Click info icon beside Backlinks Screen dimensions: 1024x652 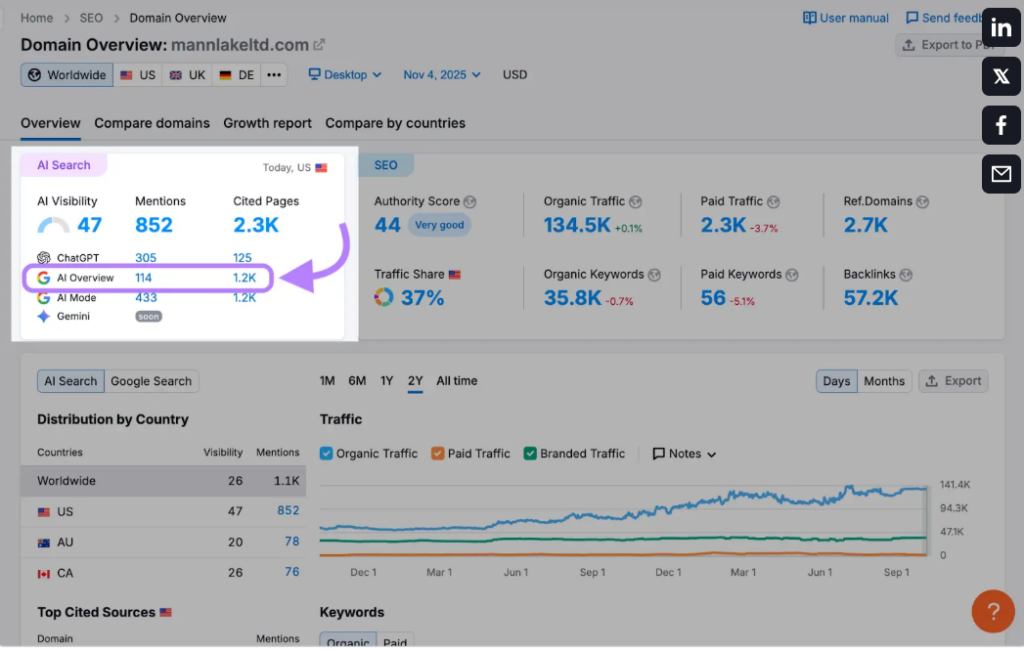click(x=905, y=275)
